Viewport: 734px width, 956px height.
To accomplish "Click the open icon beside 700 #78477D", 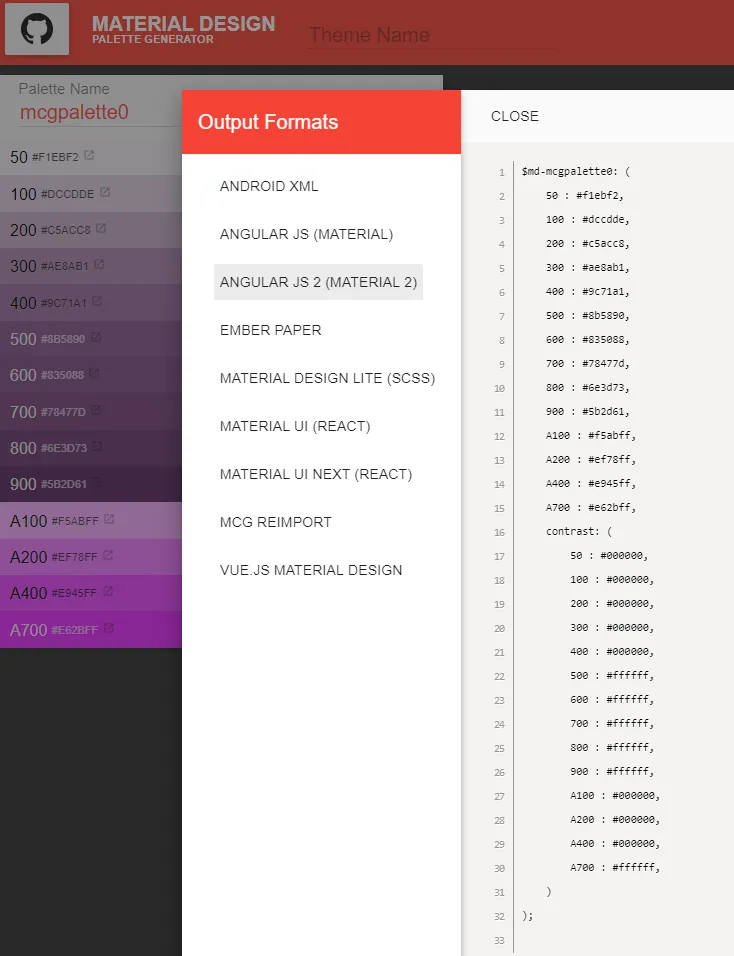I will coord(96,410).
